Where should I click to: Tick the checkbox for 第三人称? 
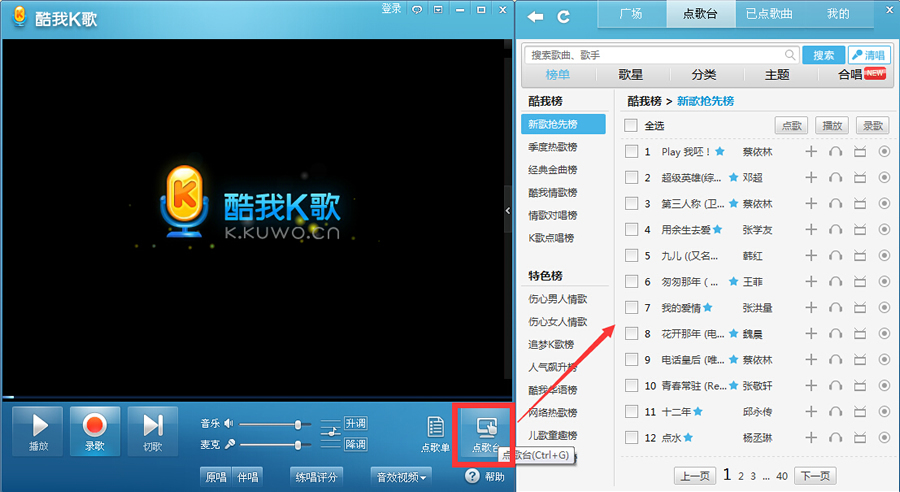[631, 203]
